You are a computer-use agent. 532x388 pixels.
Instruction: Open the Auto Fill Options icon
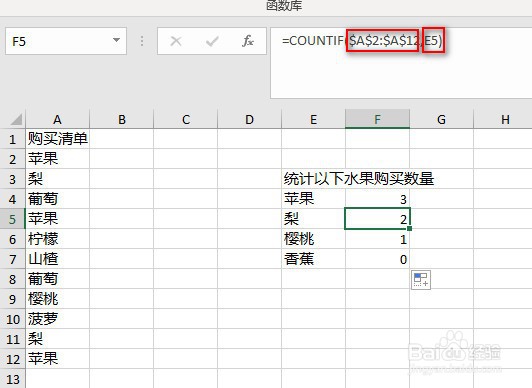point(421,280)
